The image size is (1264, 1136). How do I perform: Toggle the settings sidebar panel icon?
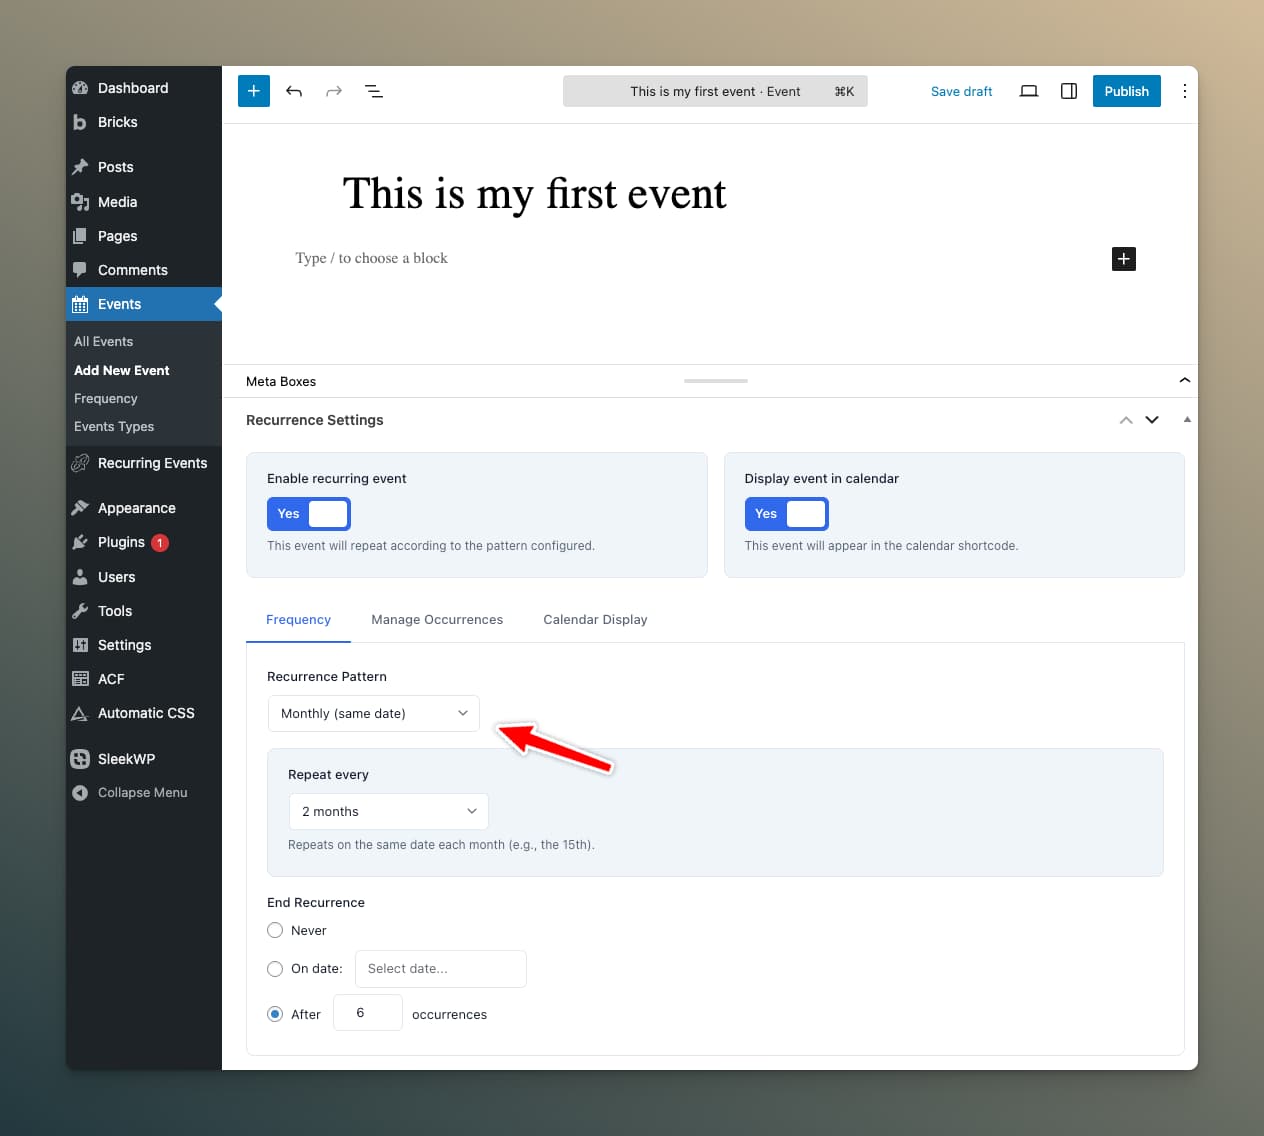pos(1068,91)
